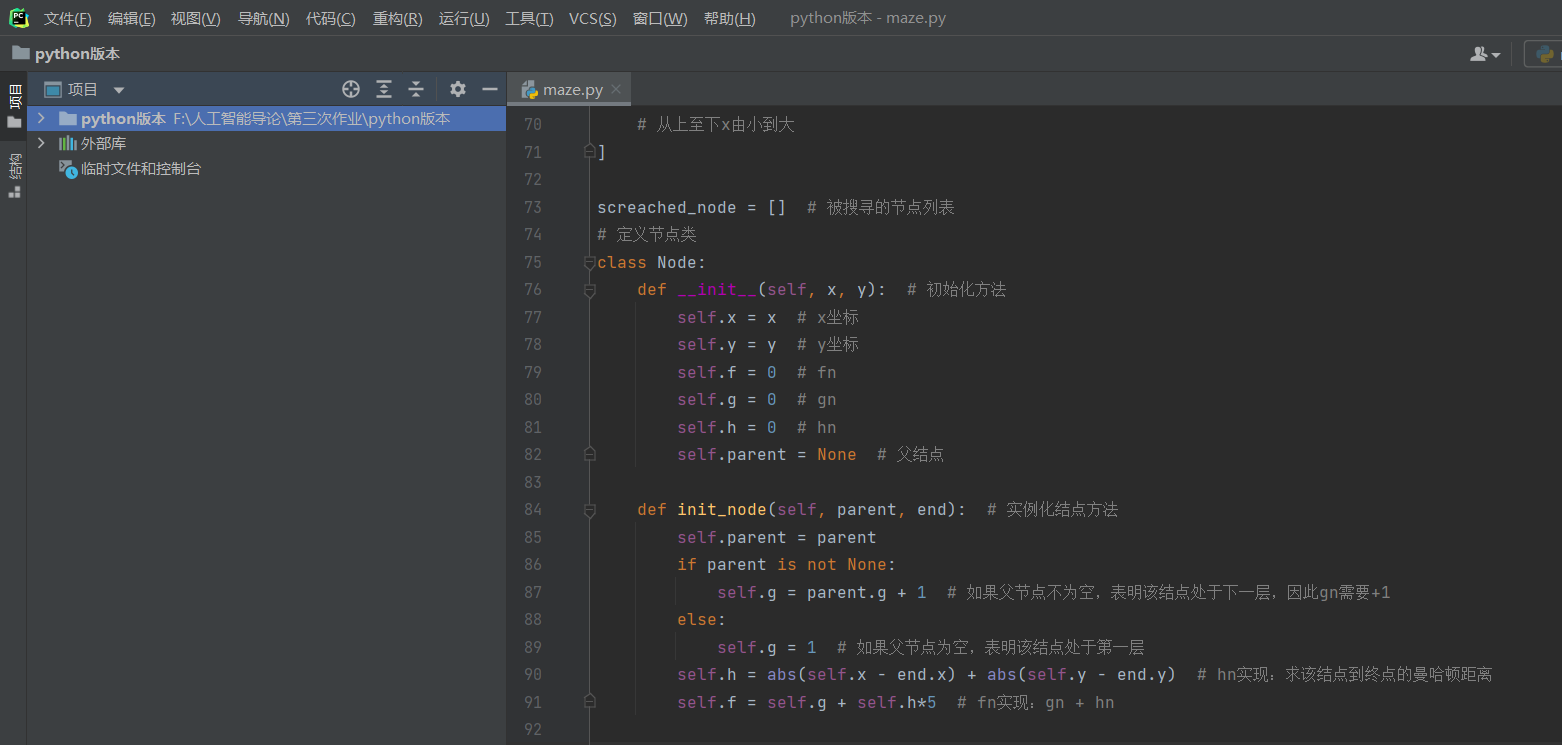Click the Python run configuration selector

(1543, 54)
